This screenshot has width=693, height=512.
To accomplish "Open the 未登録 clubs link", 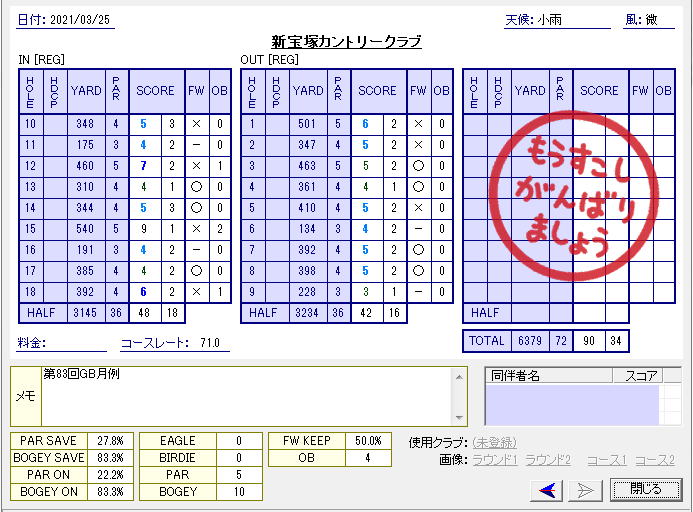I will point(494,443).
